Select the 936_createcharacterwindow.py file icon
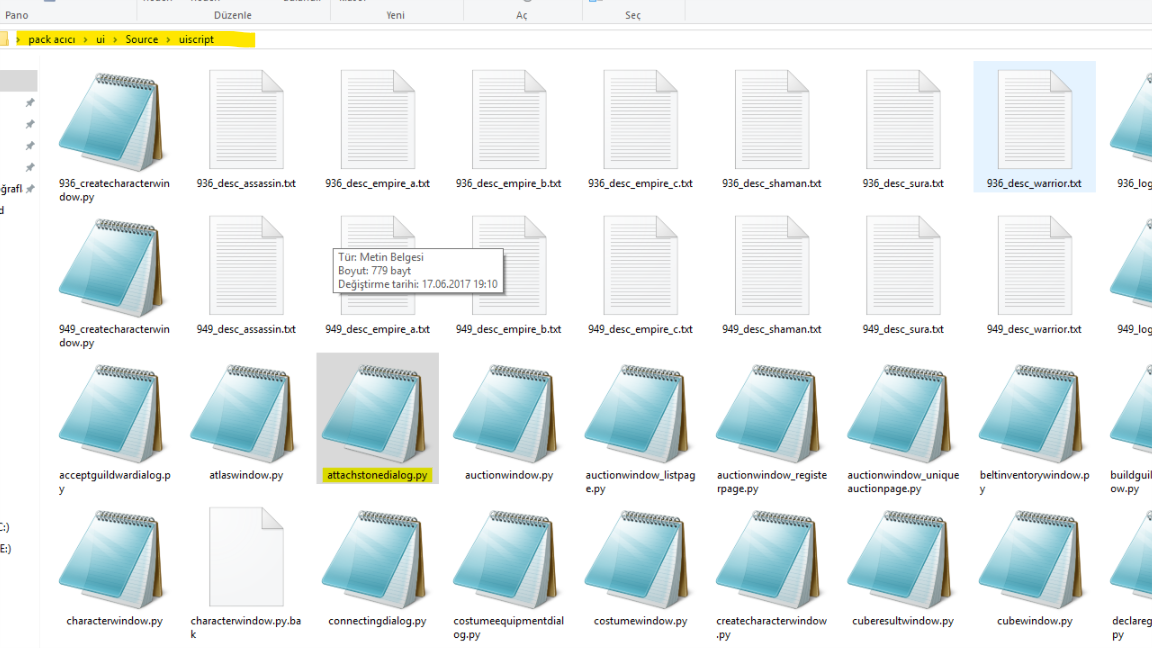Screen dimensions: 1152x648 click(111, 122)
